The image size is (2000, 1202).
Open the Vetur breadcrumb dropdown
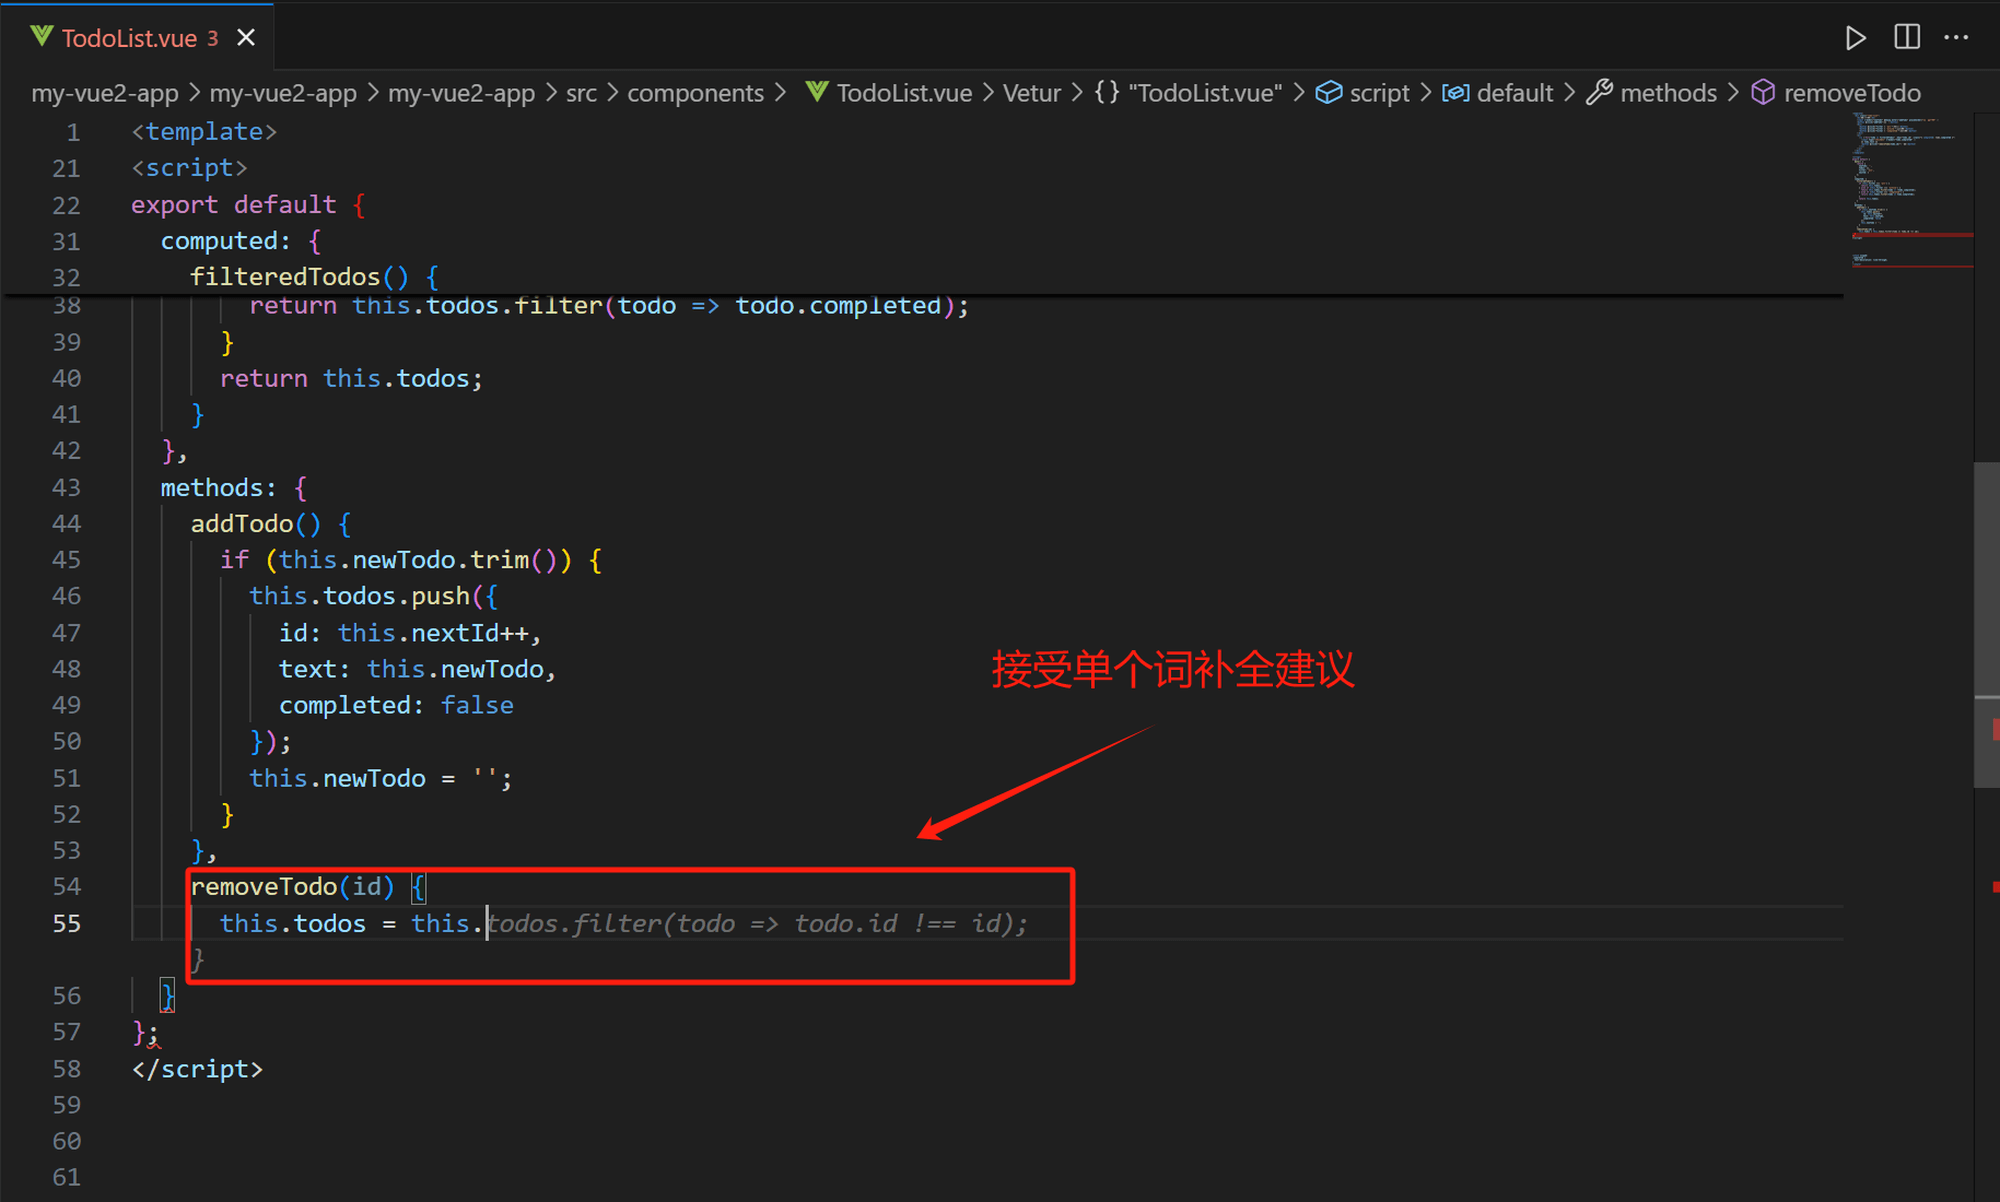tap(1031, 93)
